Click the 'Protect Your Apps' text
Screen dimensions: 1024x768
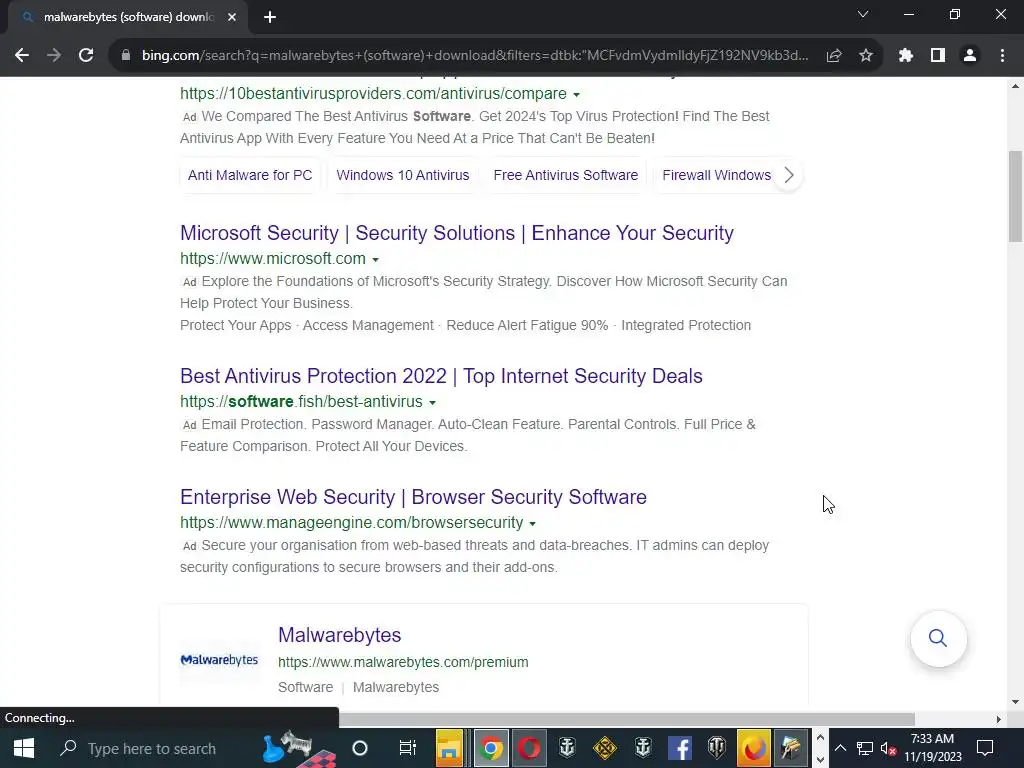tap(236, 325)
